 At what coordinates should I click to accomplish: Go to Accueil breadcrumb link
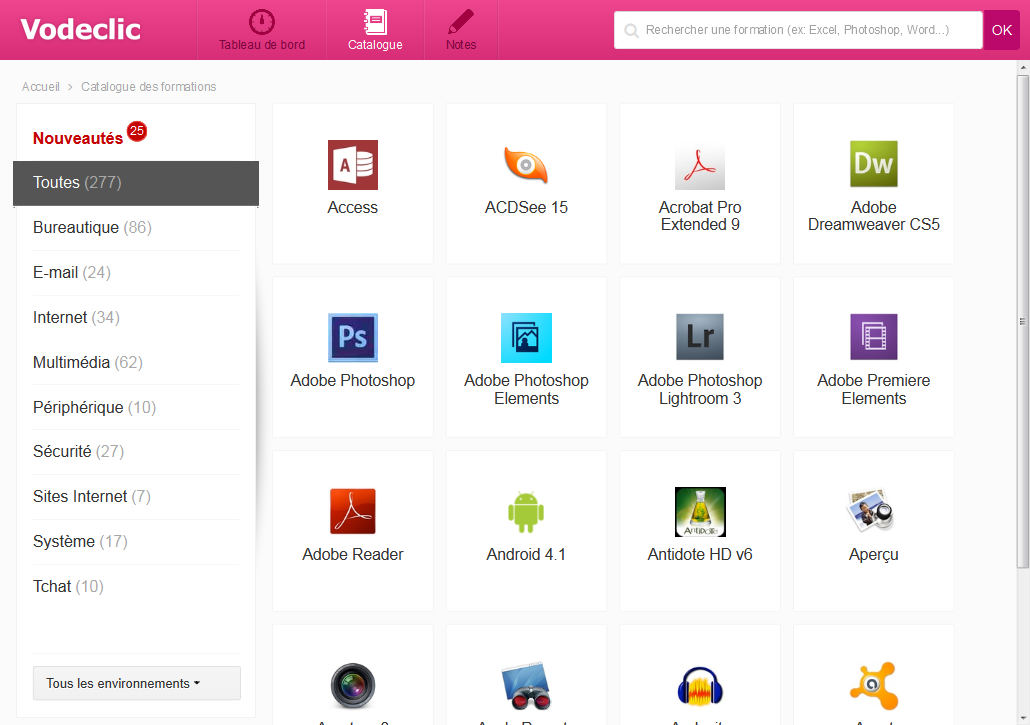(41, 87)
